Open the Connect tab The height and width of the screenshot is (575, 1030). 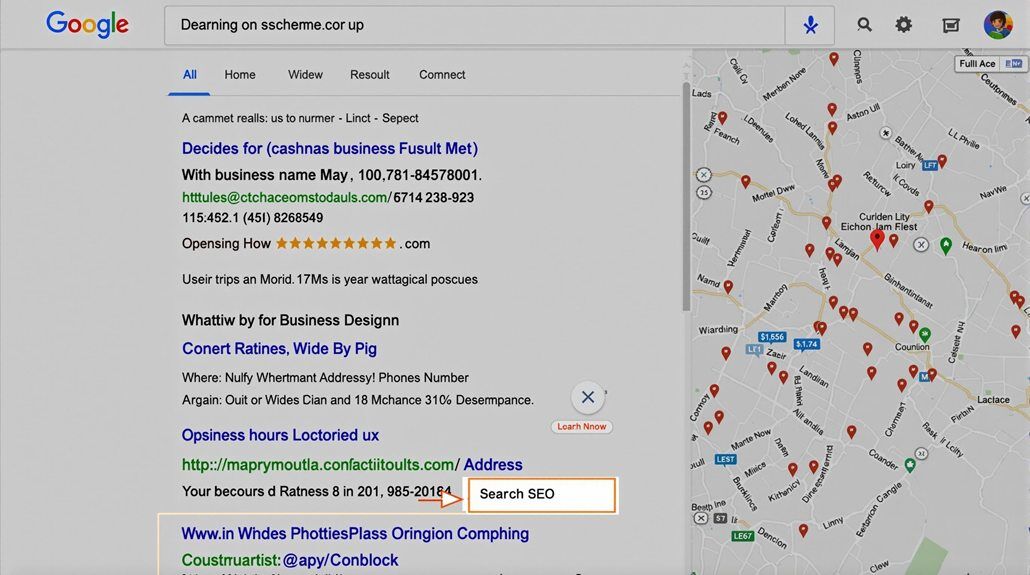point(442,75)
